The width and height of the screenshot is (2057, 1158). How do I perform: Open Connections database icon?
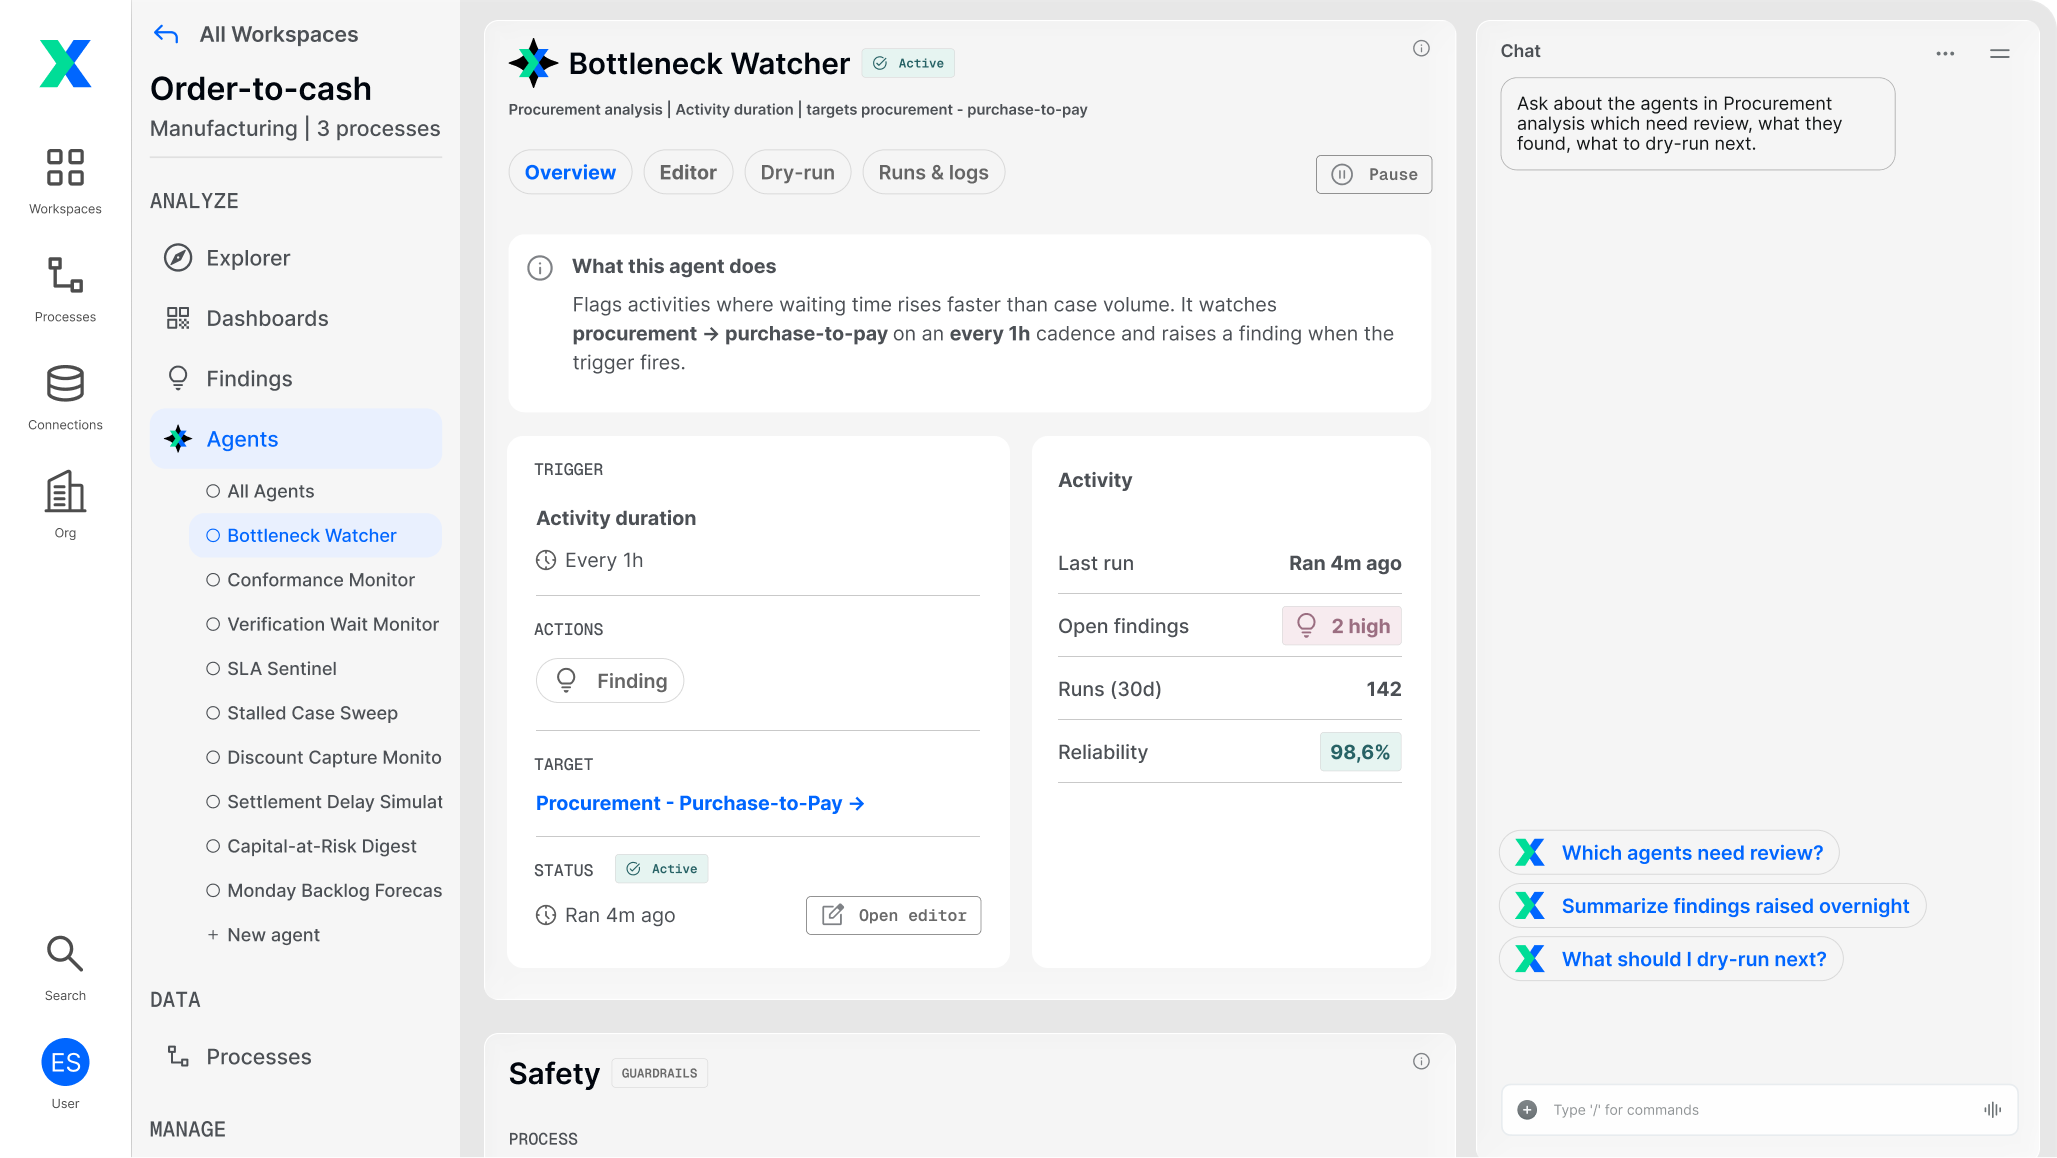pos(65,397)
